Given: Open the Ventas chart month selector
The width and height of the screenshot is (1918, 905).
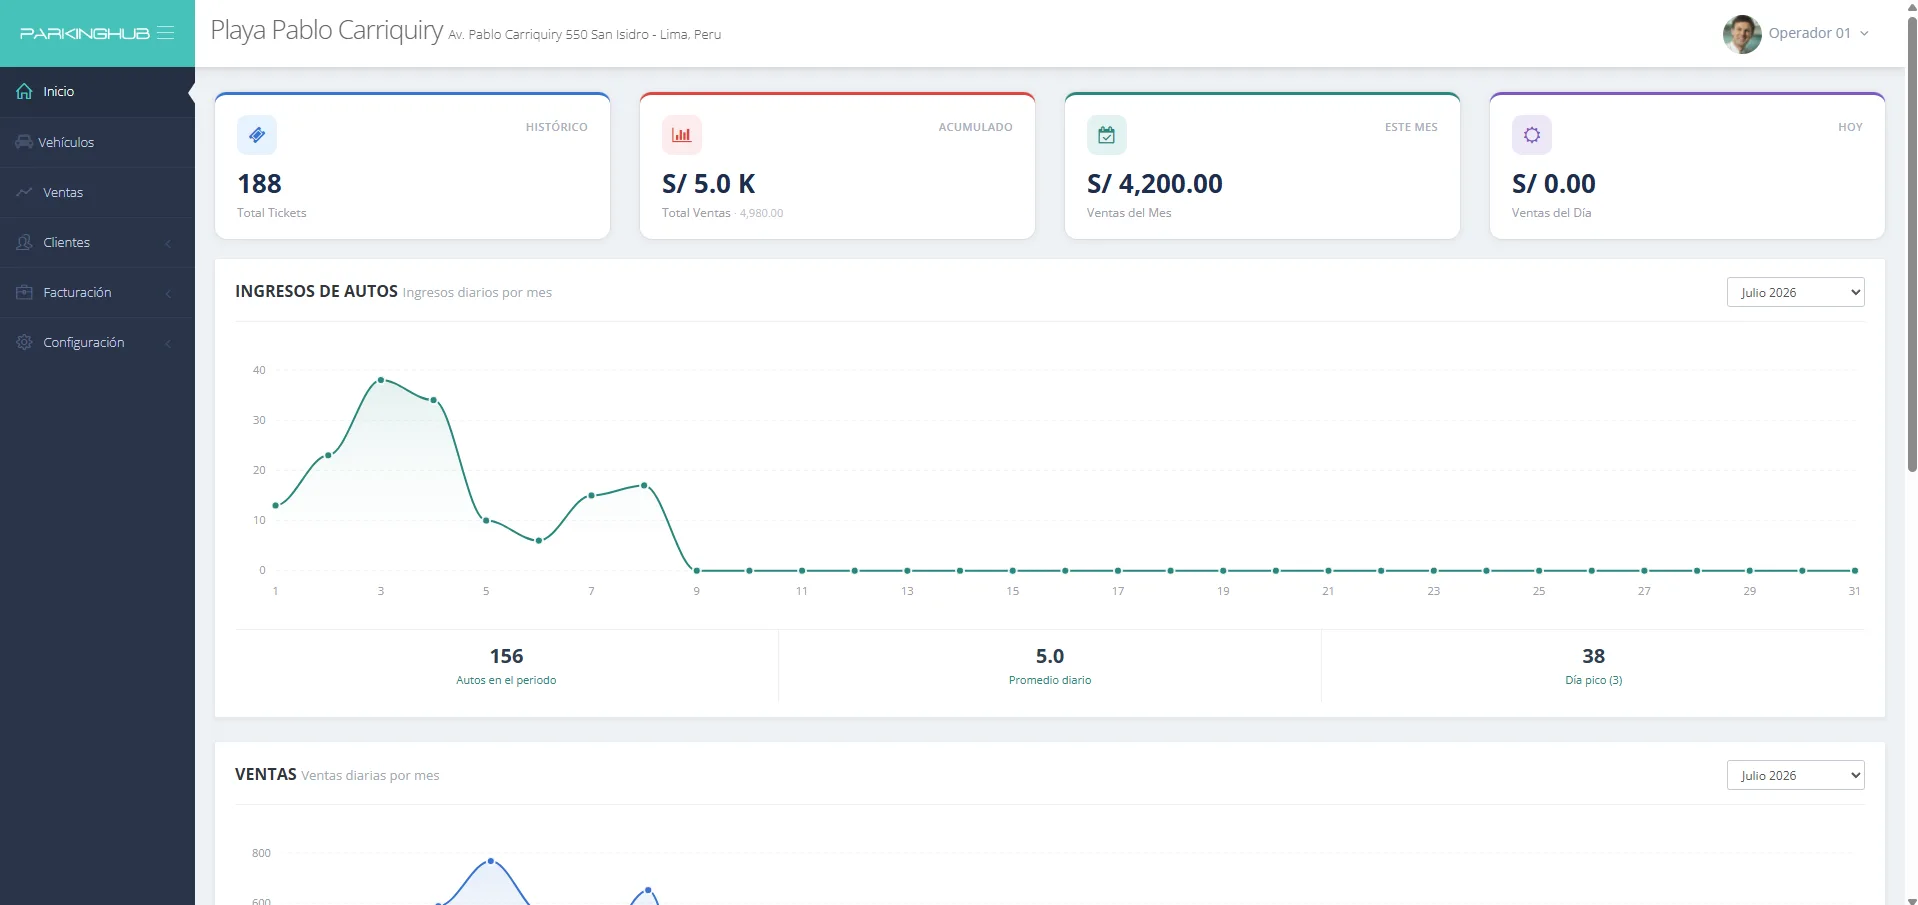Looking at the screenshot, I should coord(1795,775).
